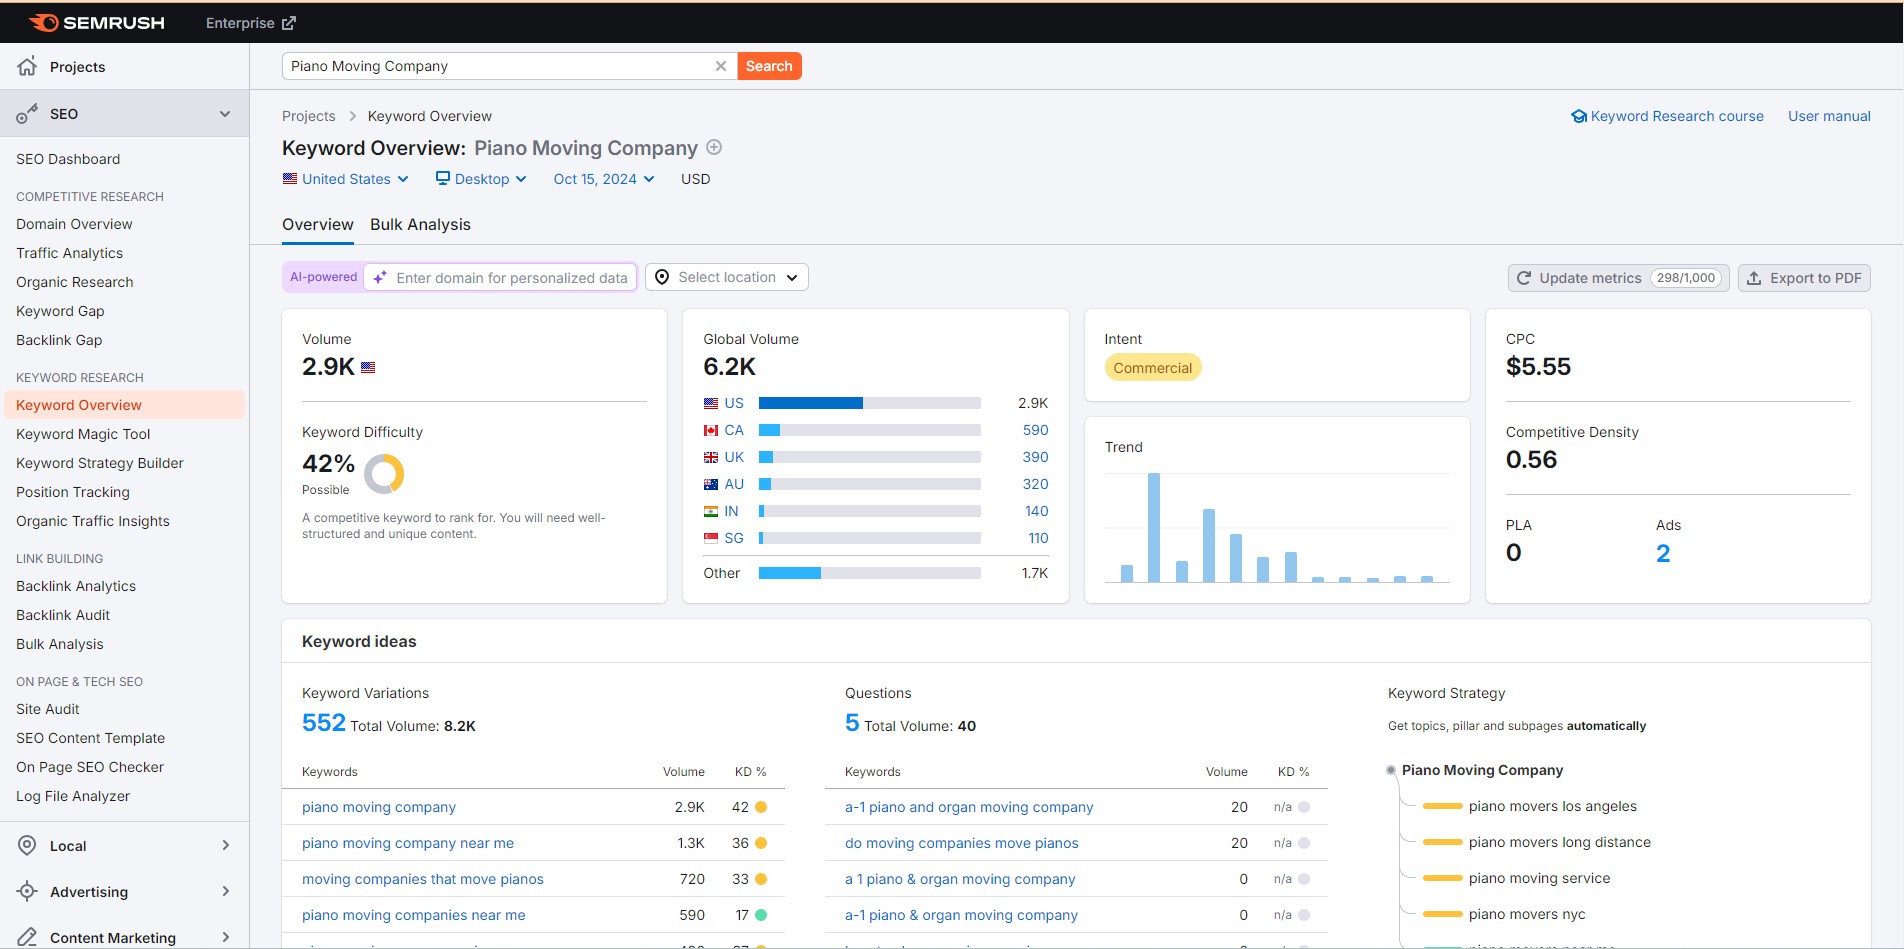Open the Desktop device dropdown
This screenshot has height=949, width=1904.
point(481,179)
